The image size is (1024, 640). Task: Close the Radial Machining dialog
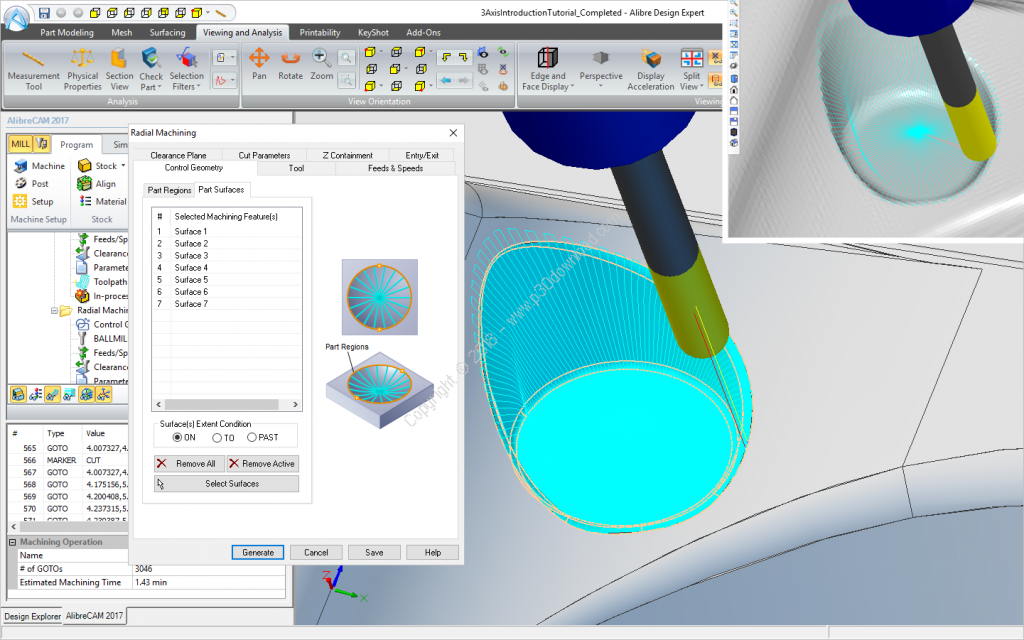pos(453,133)
